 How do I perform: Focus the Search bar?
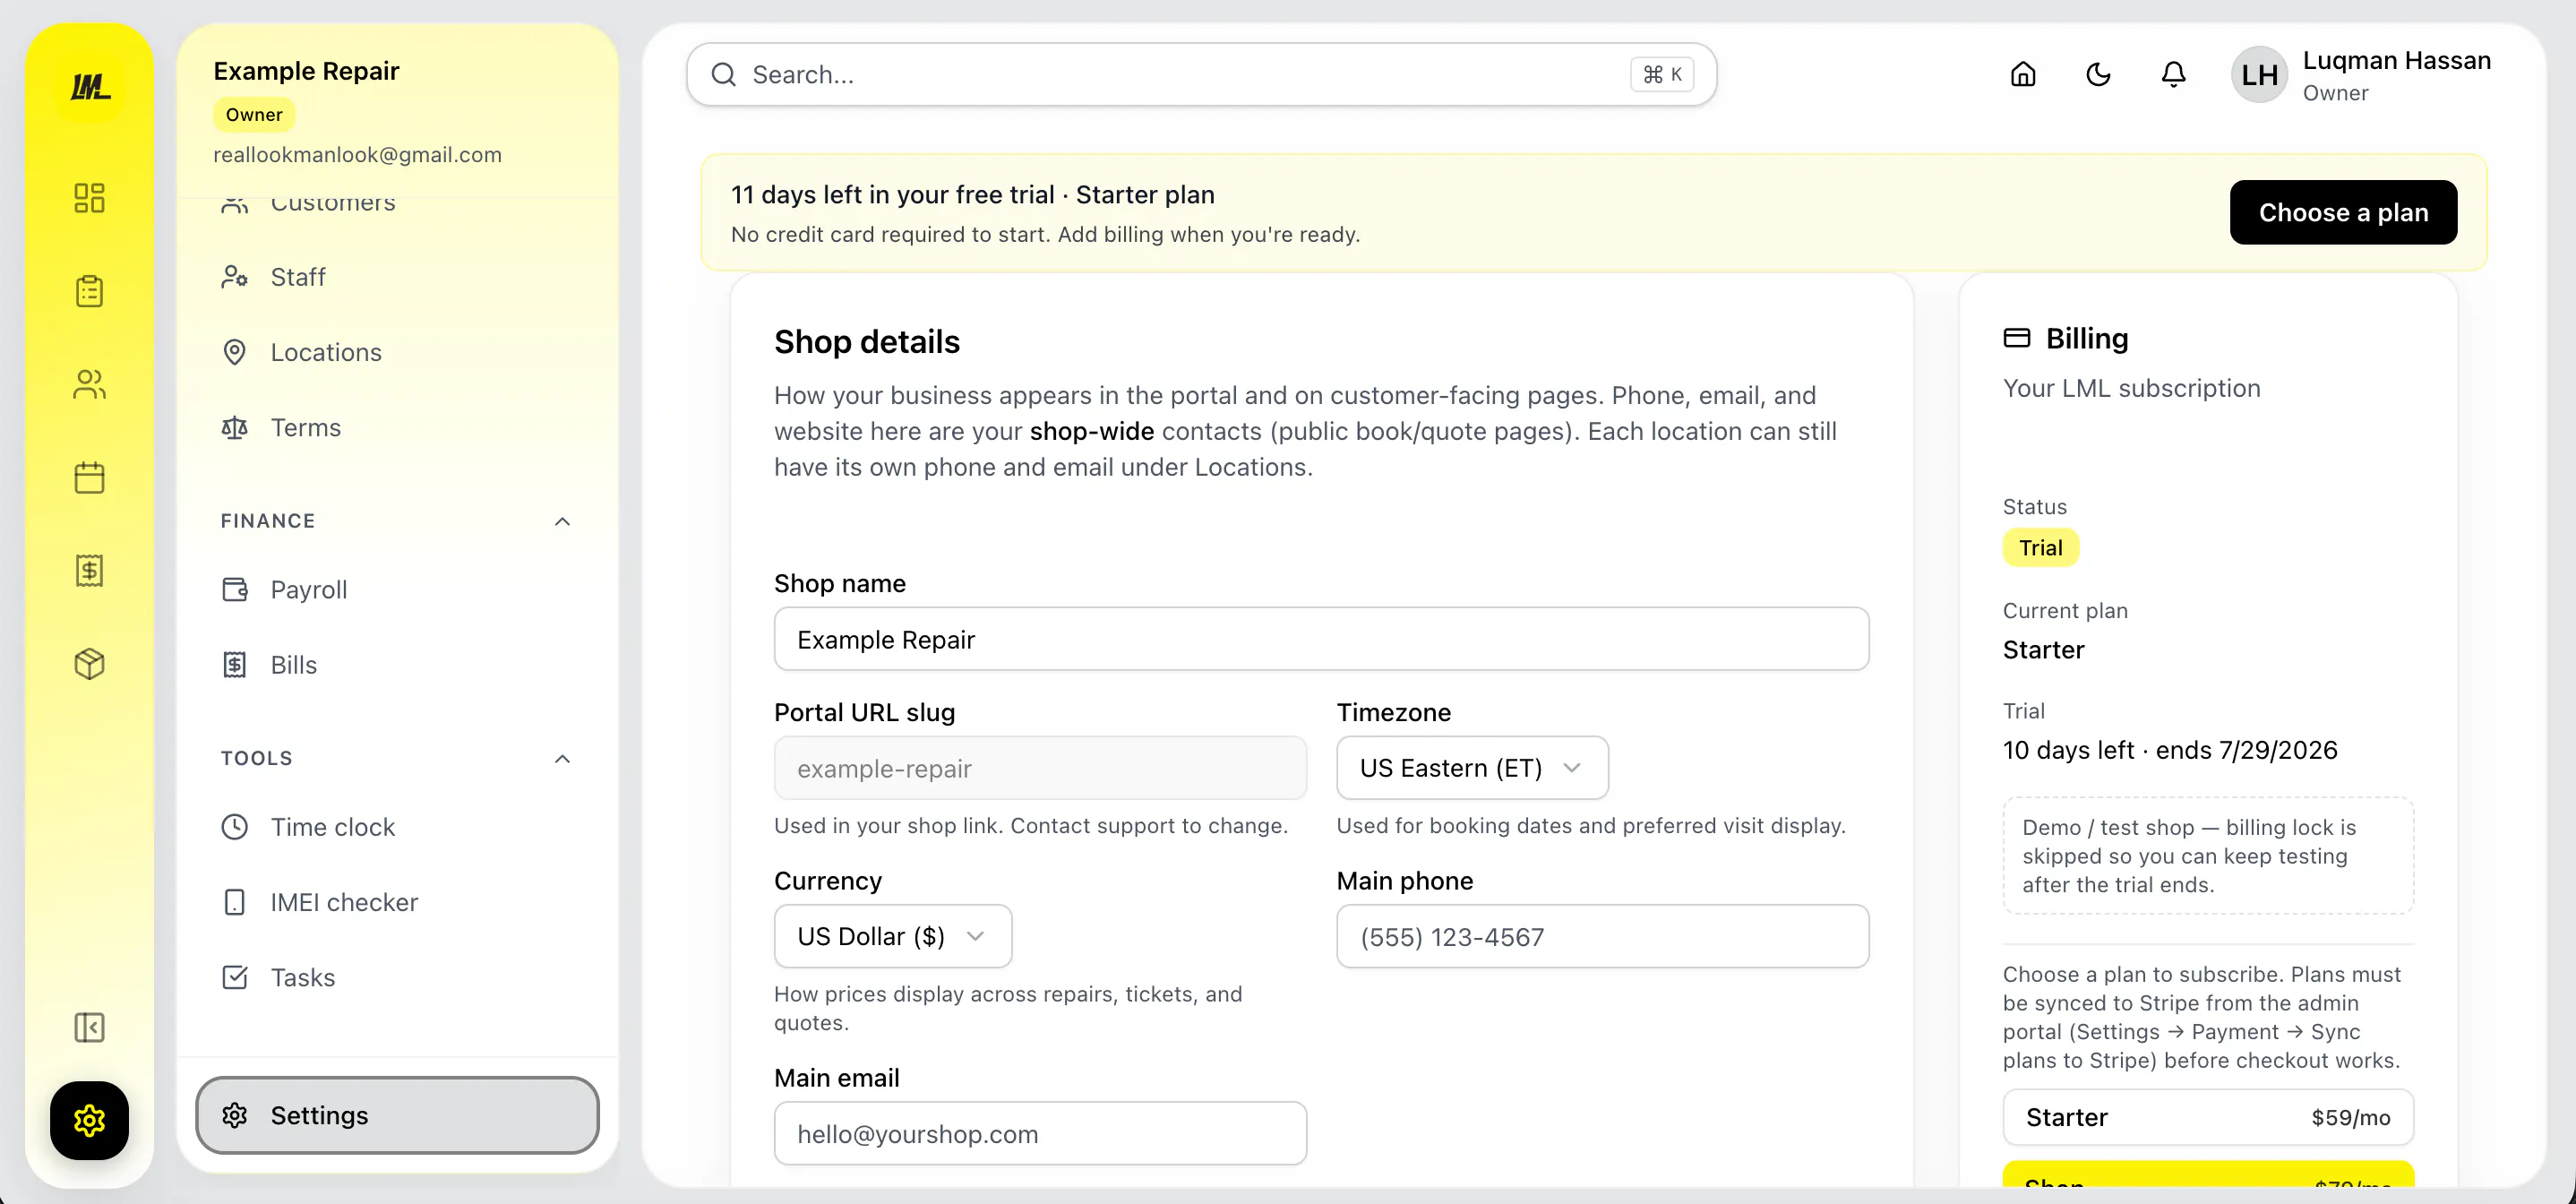1201,75
